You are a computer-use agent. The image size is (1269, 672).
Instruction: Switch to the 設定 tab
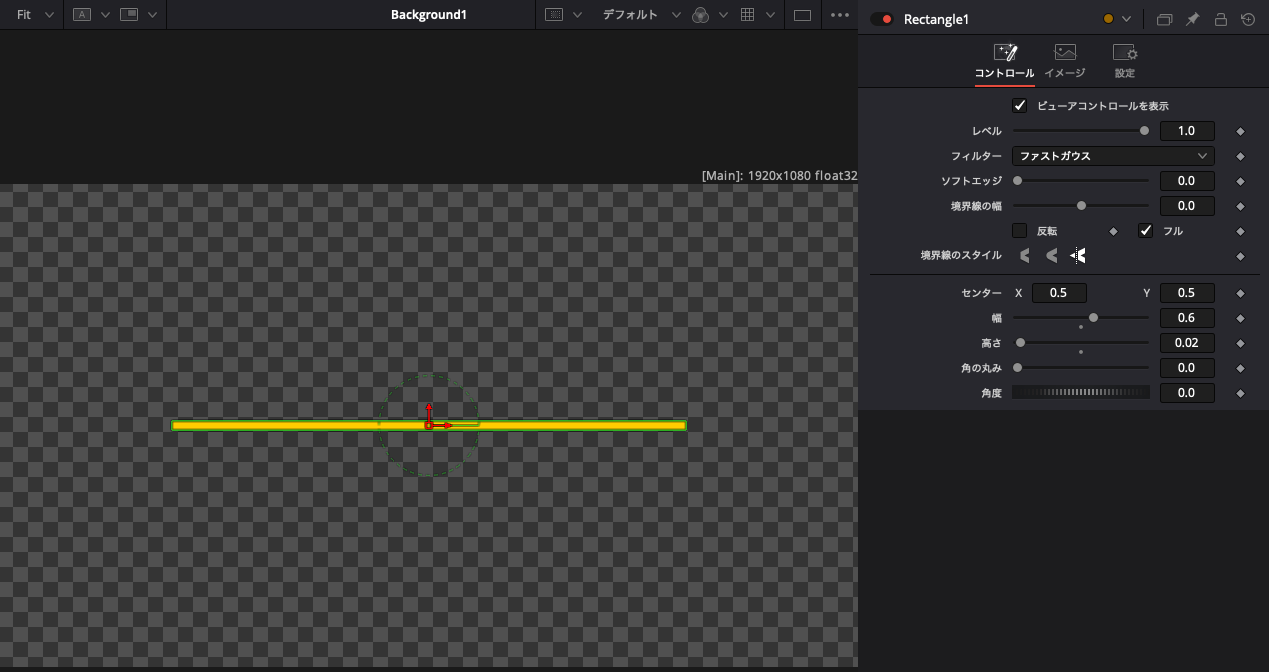click(x=1125, y=62)
